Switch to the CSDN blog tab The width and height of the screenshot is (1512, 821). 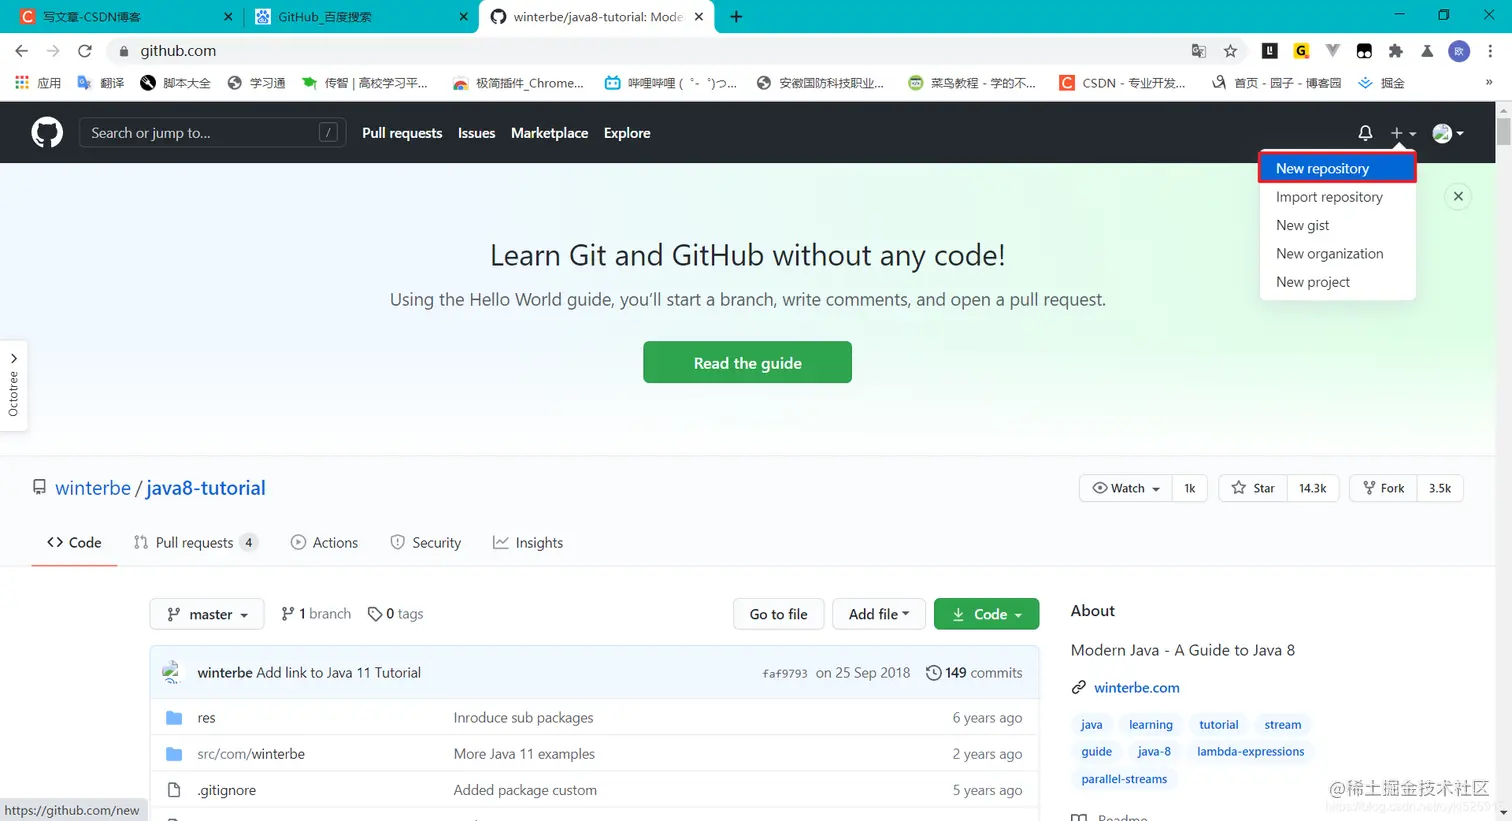coord(126,17)
